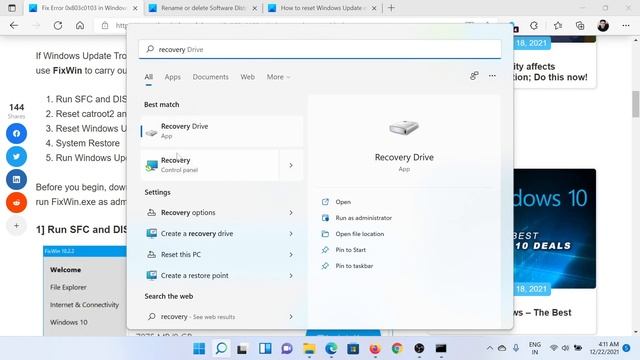The image size is (640, 360).
Task: Click Open file location
Action: [x=360, y=234]
